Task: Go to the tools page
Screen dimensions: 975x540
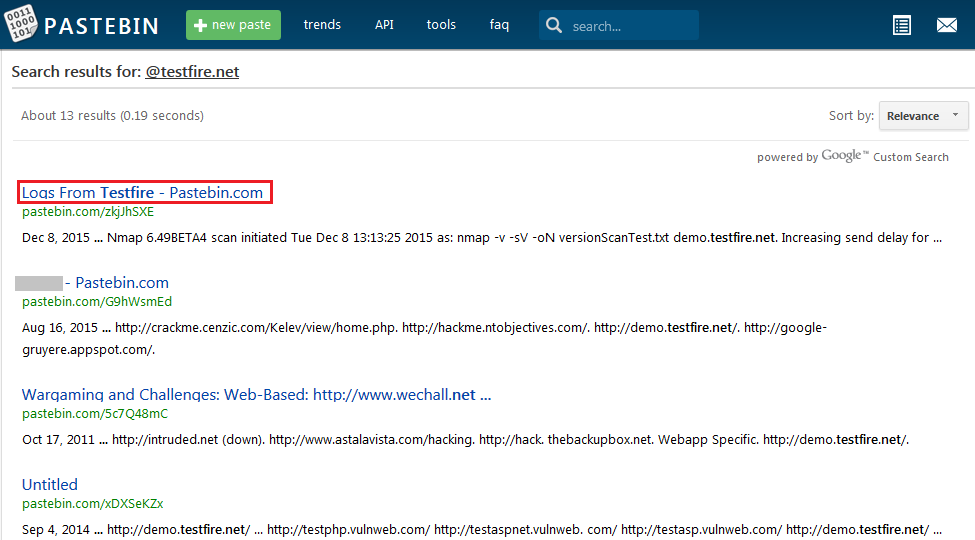Action: tap(441, 25)
